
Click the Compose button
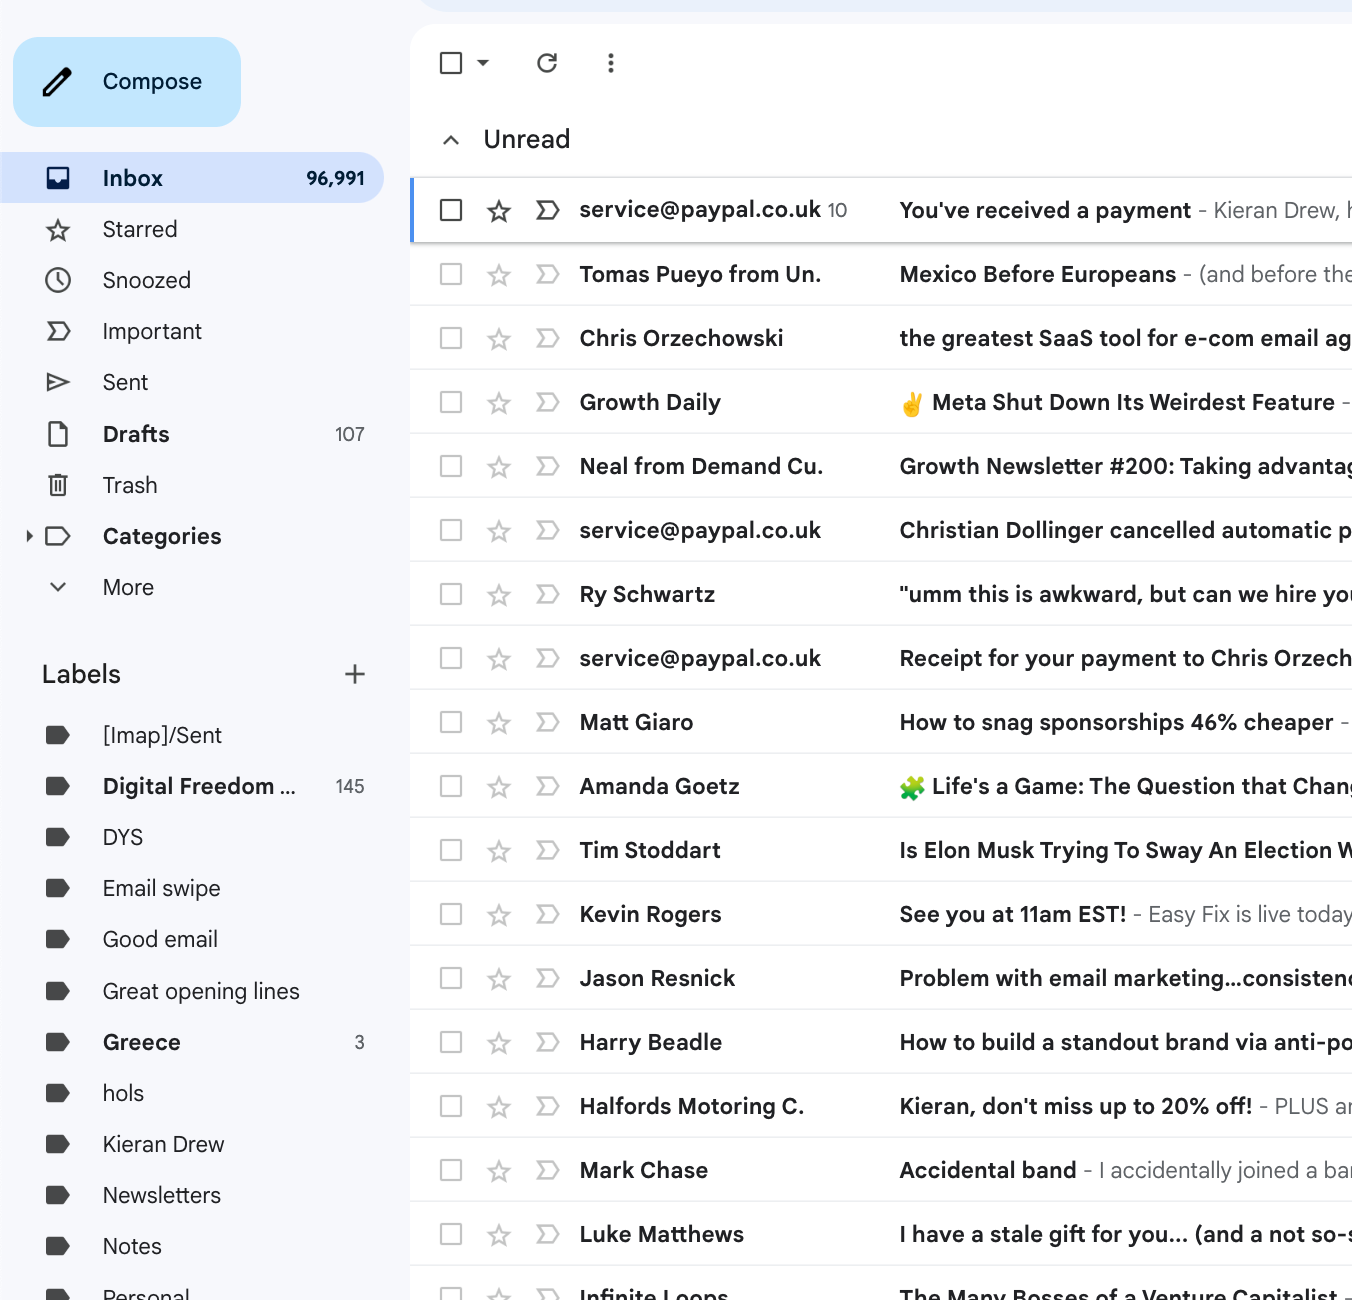[x=127, y=82]
